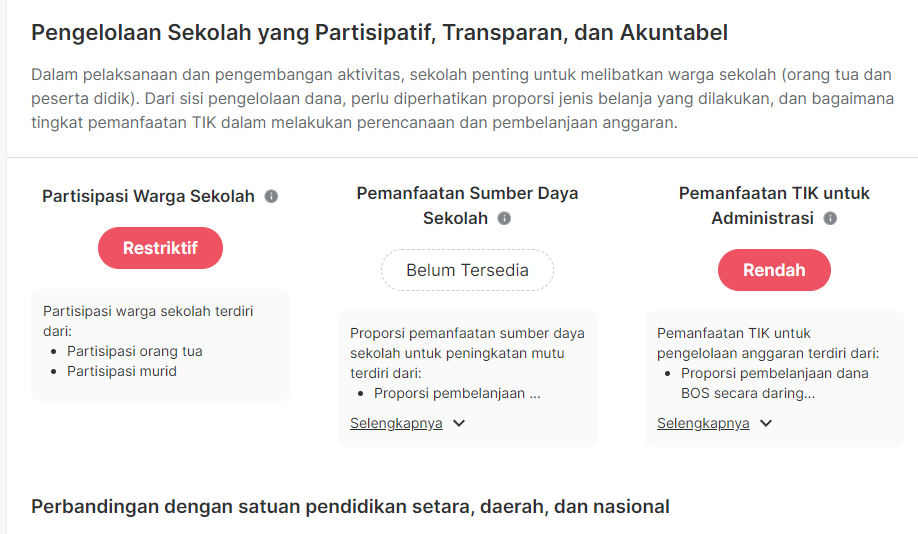Screen dimensions: 918x534
Task: Select the Partisipasi Warga Sekolah card title
Action: coord(148,196)
